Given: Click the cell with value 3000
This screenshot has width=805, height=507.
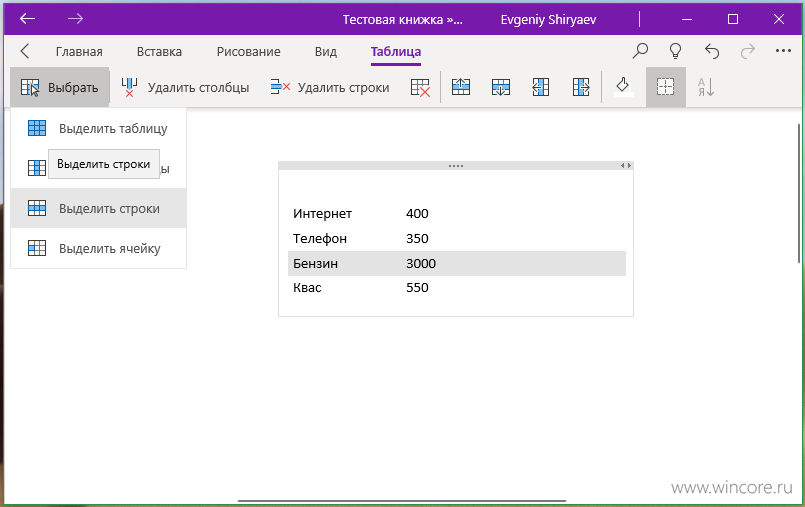Looking at the screenshot, I should click(420, 263).
